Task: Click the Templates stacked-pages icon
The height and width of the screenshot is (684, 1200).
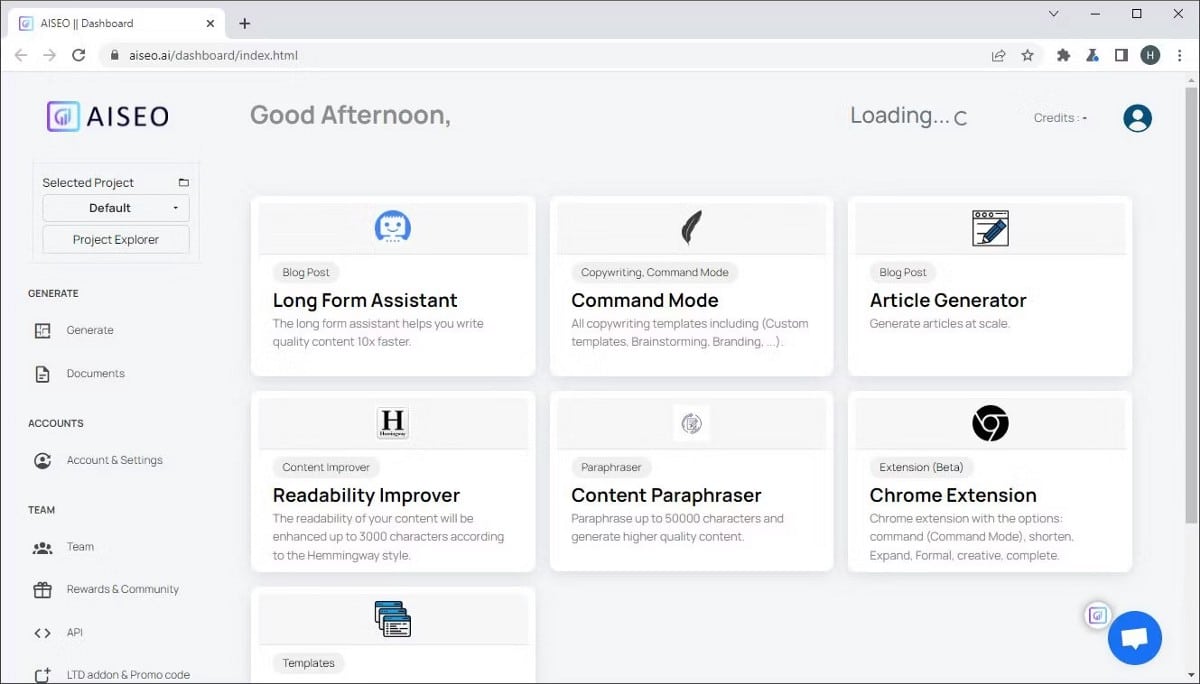Action: 392,618
